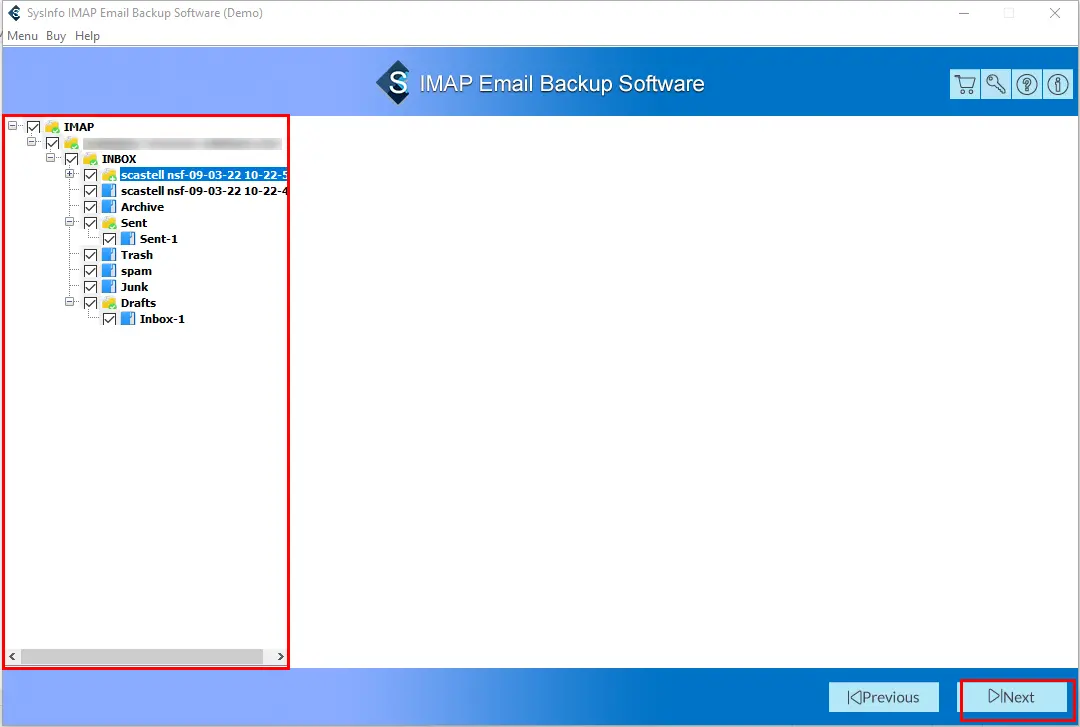
Task: Collapse the INBOX tree node
Action: pos(50,158)
